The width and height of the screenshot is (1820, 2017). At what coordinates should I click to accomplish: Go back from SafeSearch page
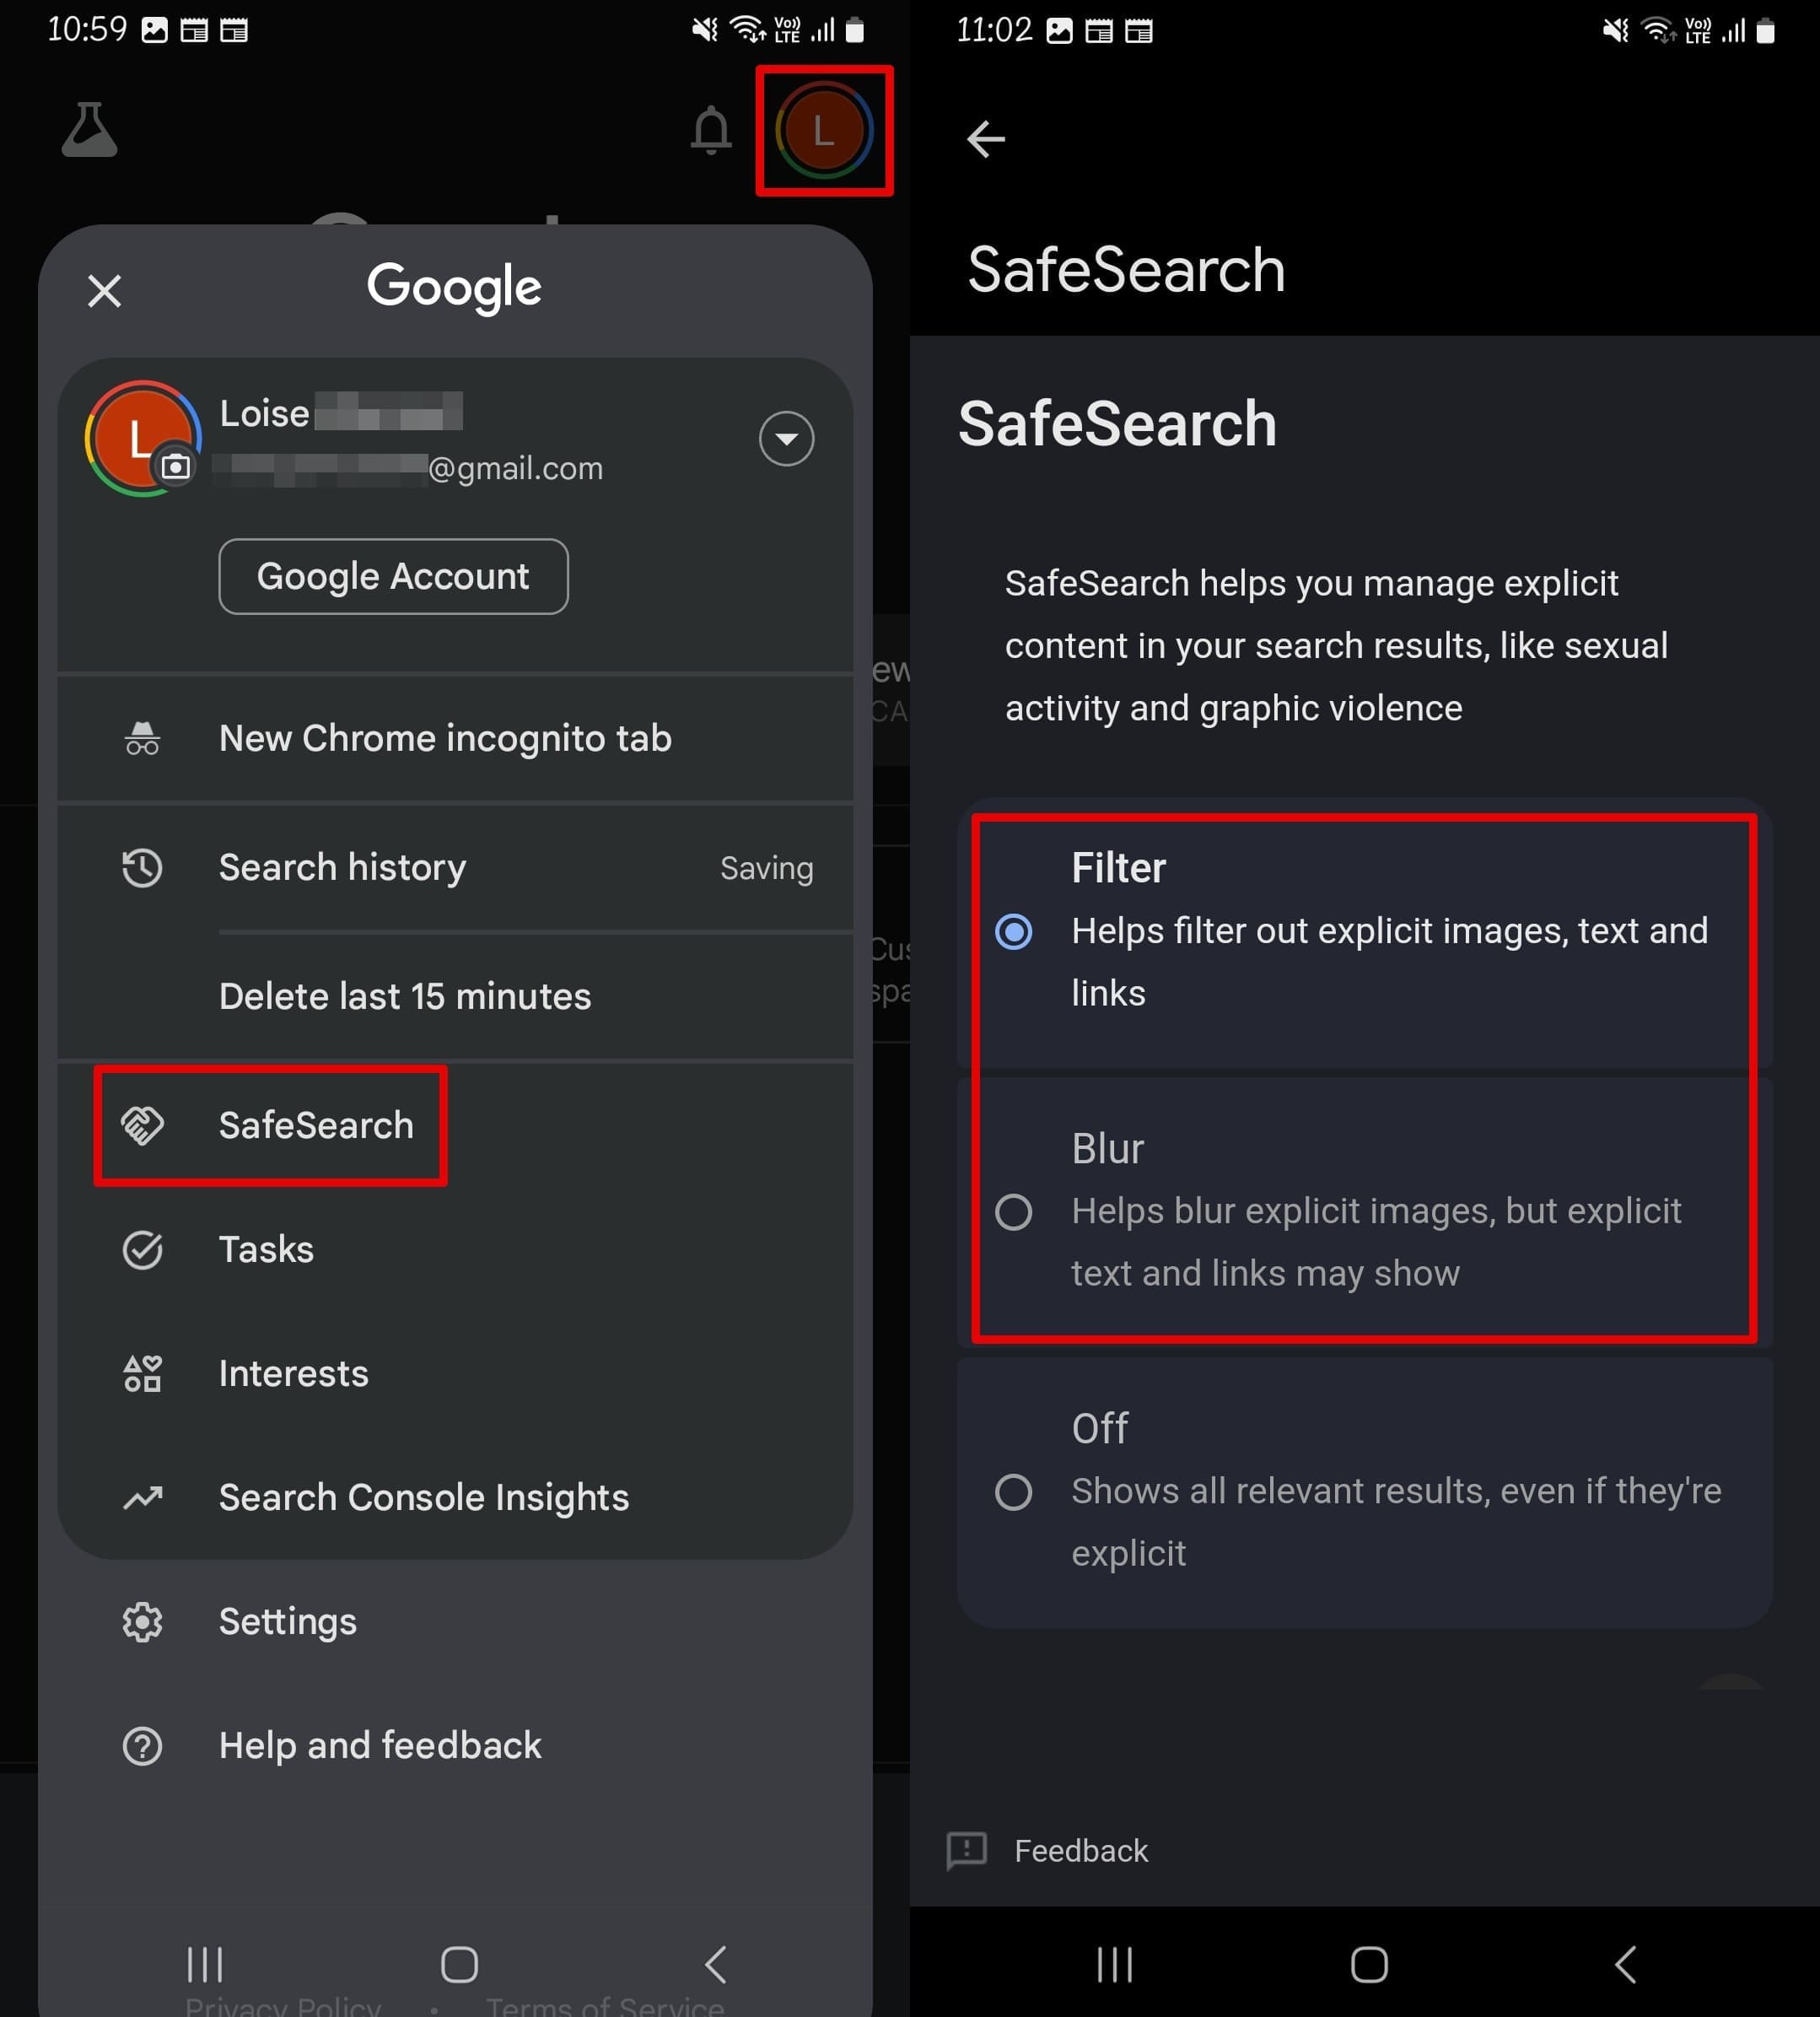coord(986,139)
